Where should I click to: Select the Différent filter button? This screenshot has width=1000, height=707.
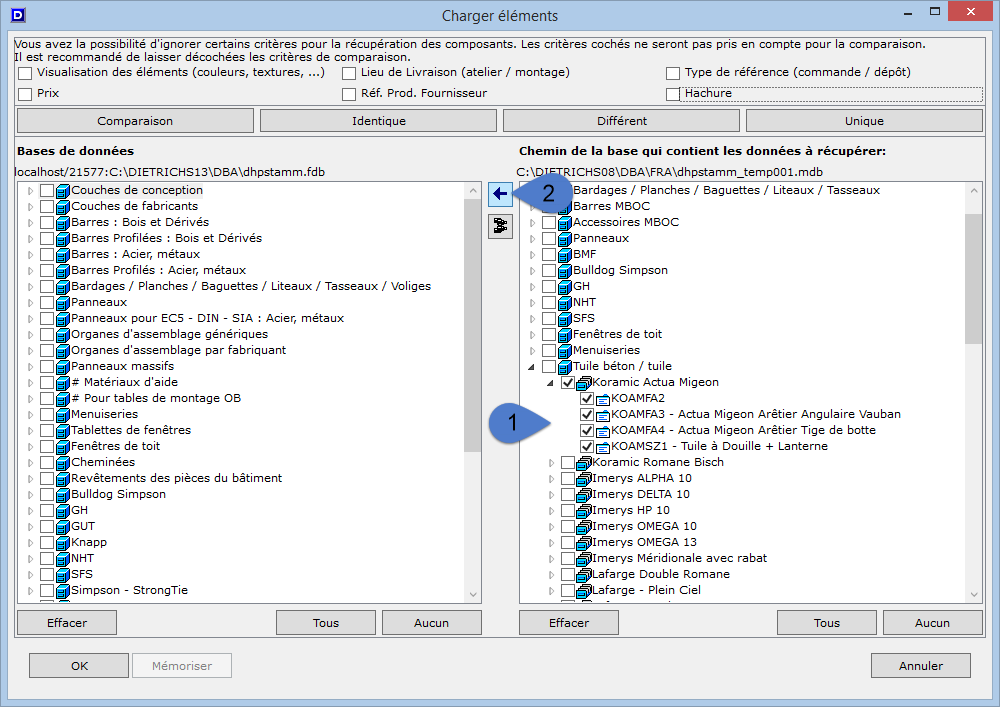tap(621, 121)
